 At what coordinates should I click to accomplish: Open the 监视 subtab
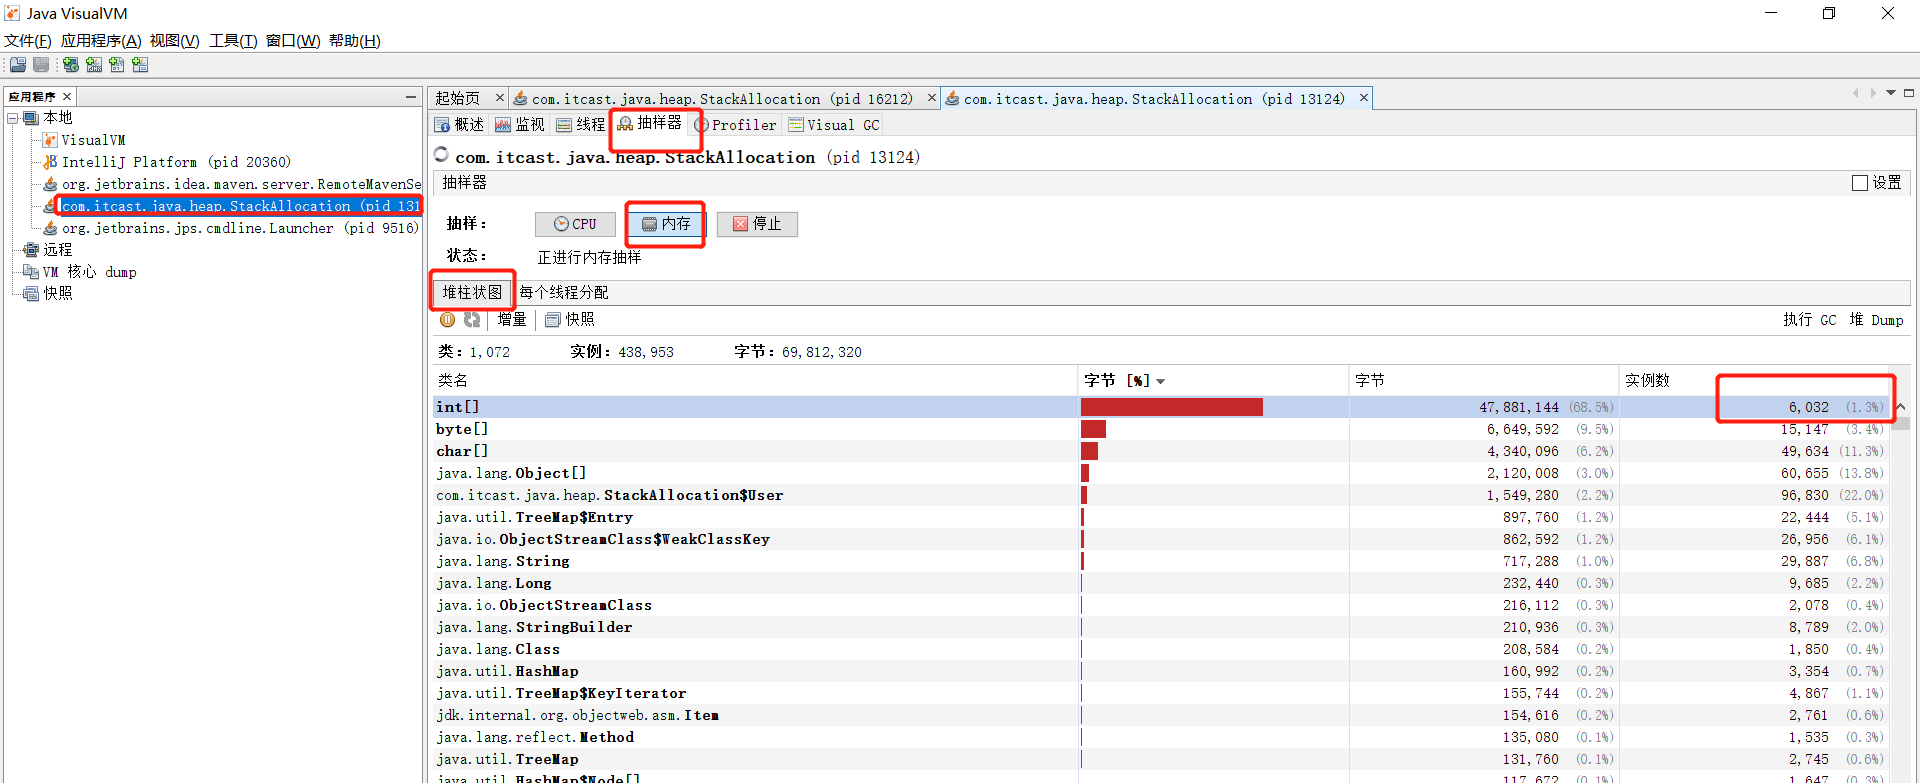pyautogui.click(x=520, y=125)
